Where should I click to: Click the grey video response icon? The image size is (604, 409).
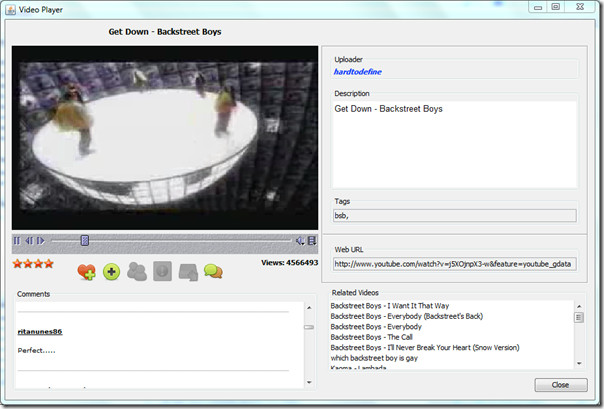[x=188, y=272]
